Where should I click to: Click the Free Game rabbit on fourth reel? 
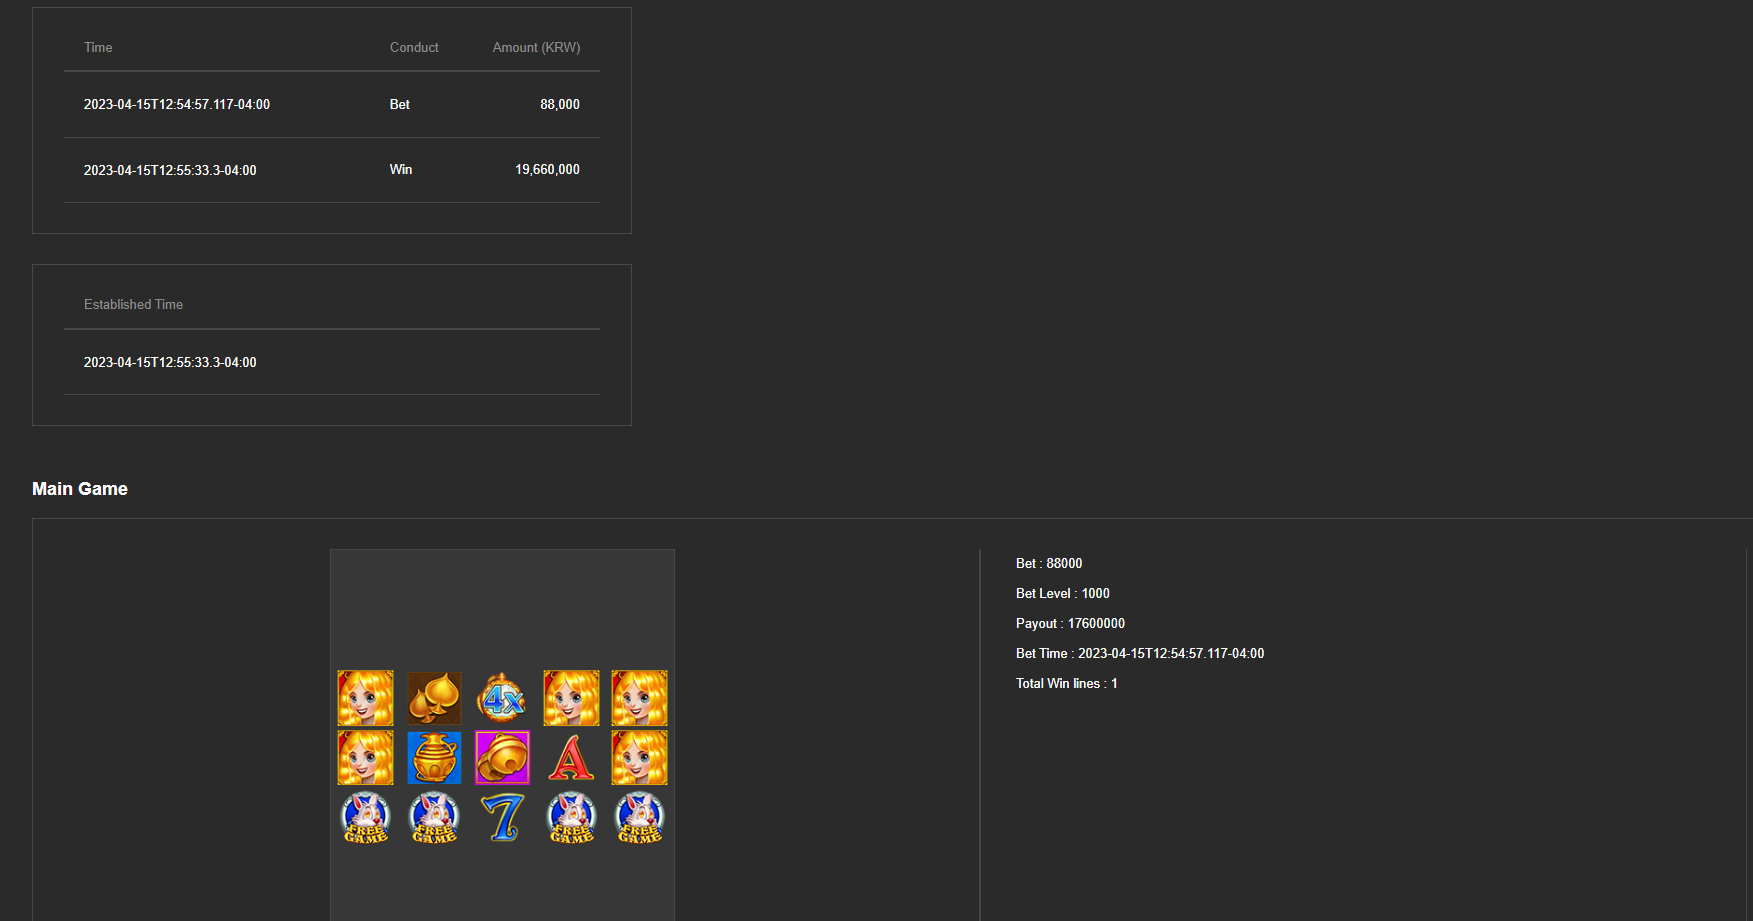[571, 818]
